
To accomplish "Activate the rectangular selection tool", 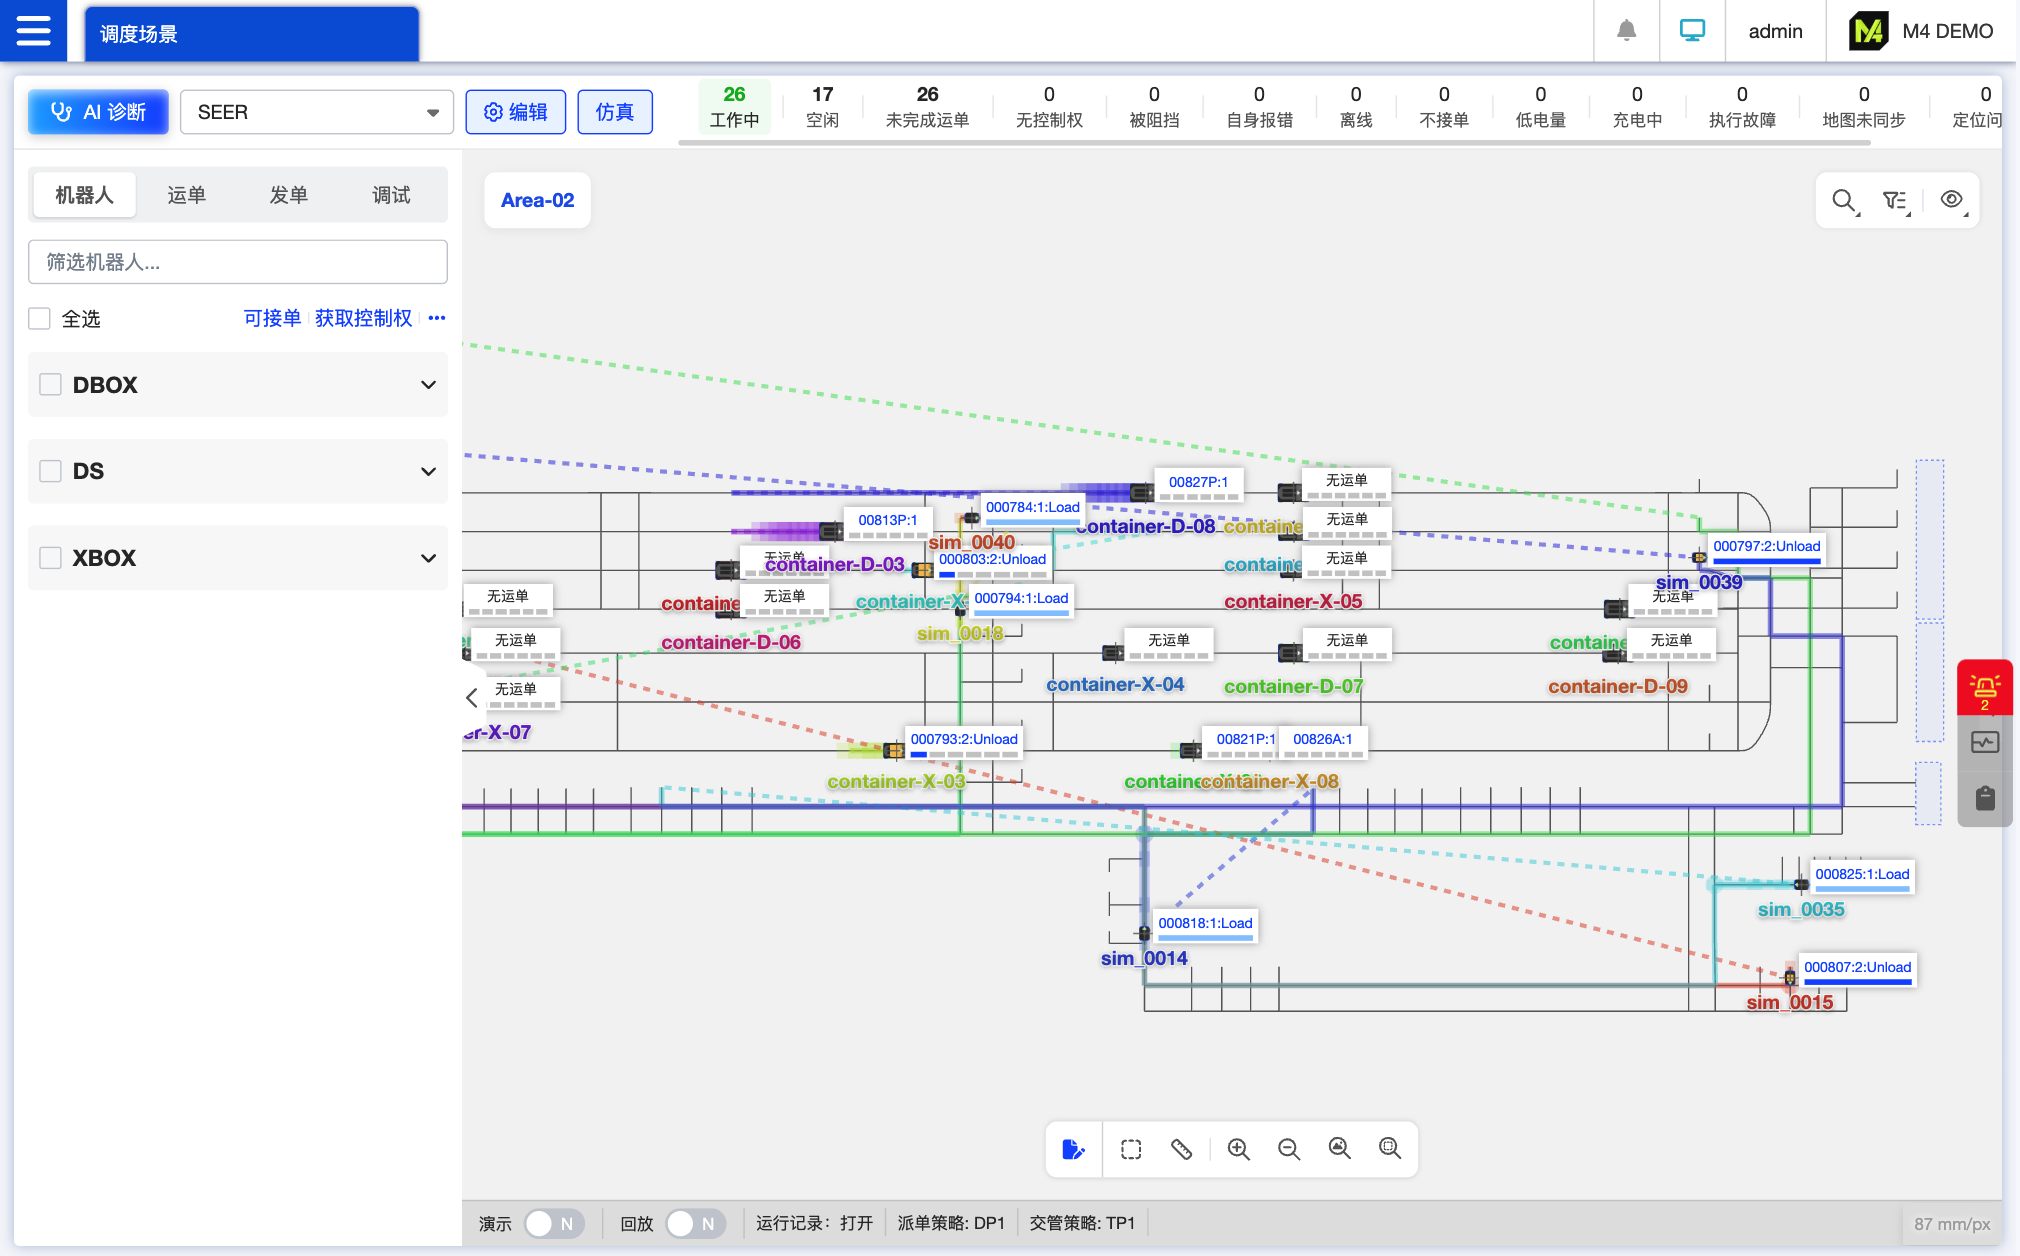I will [x=1131, y=1149].
